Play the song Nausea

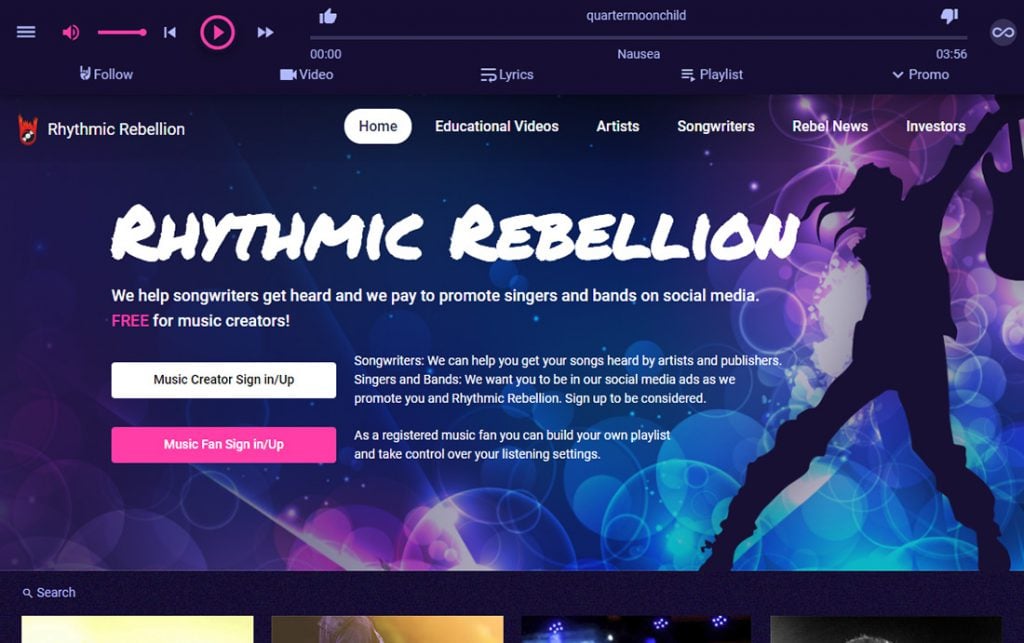click(217, 32)
